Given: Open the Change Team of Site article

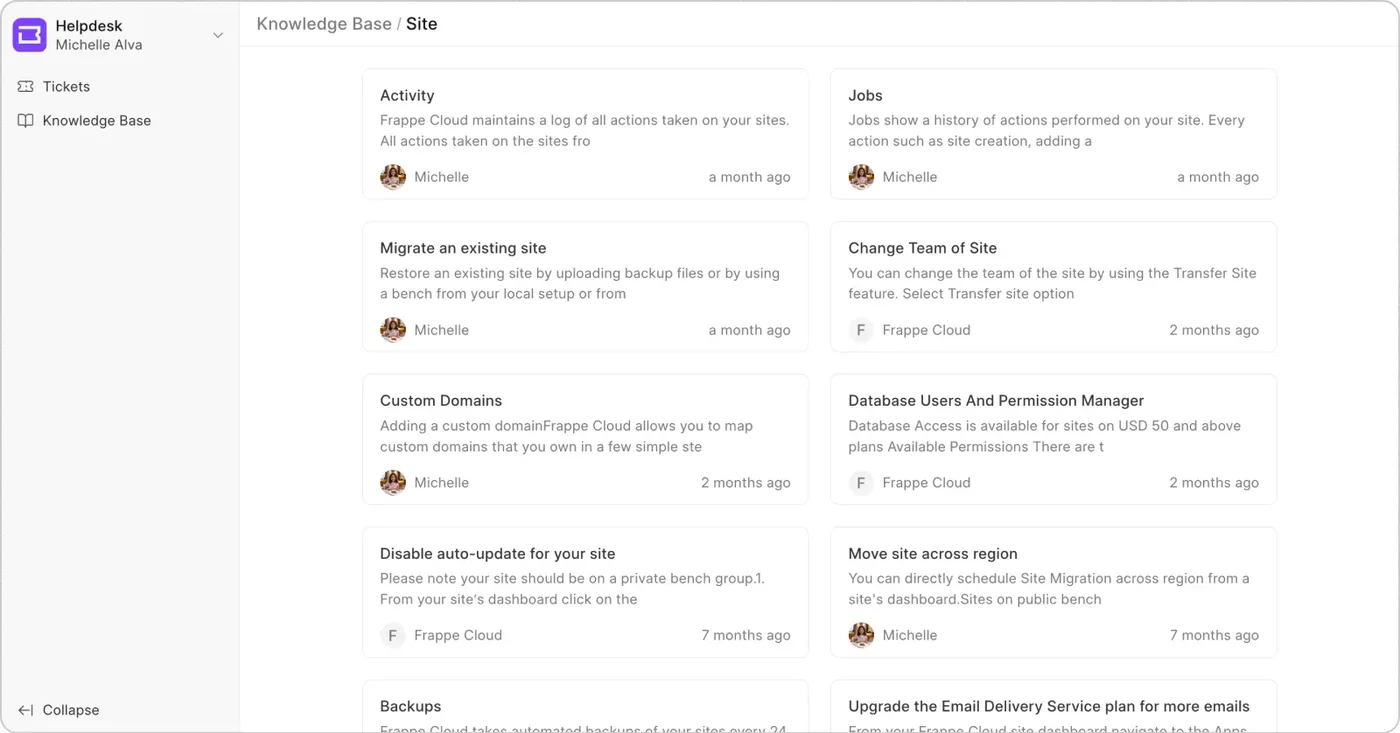Looking at the screenshot, I should (1053, 287).
